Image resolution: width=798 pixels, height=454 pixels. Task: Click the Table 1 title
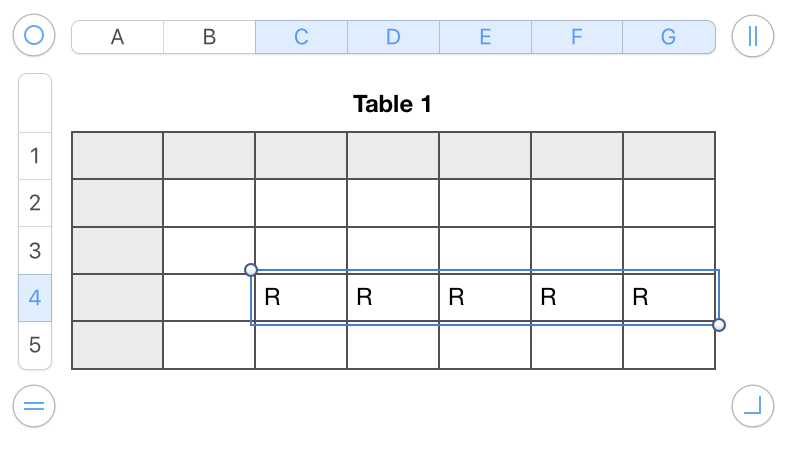pyautogui.click(x=392, y=104)
